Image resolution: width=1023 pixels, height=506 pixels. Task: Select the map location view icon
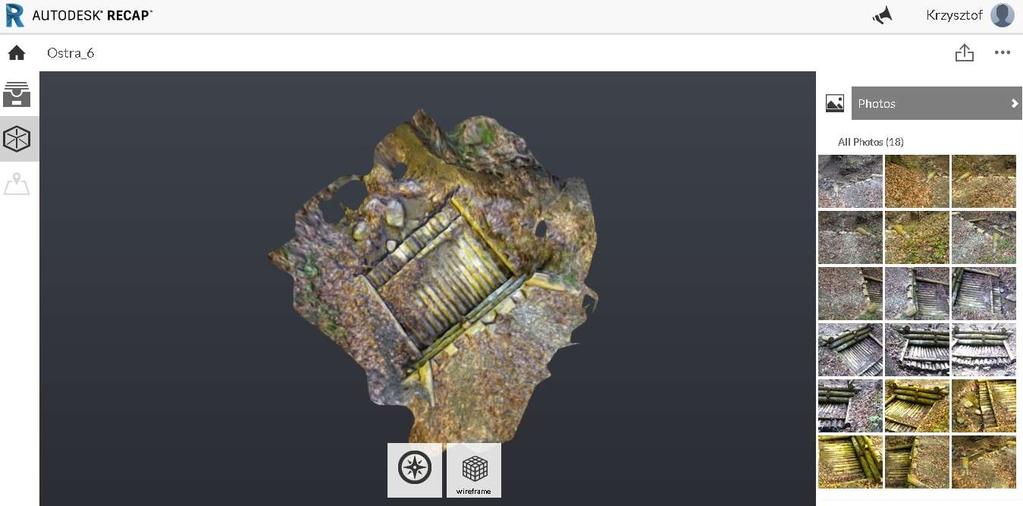16,184
